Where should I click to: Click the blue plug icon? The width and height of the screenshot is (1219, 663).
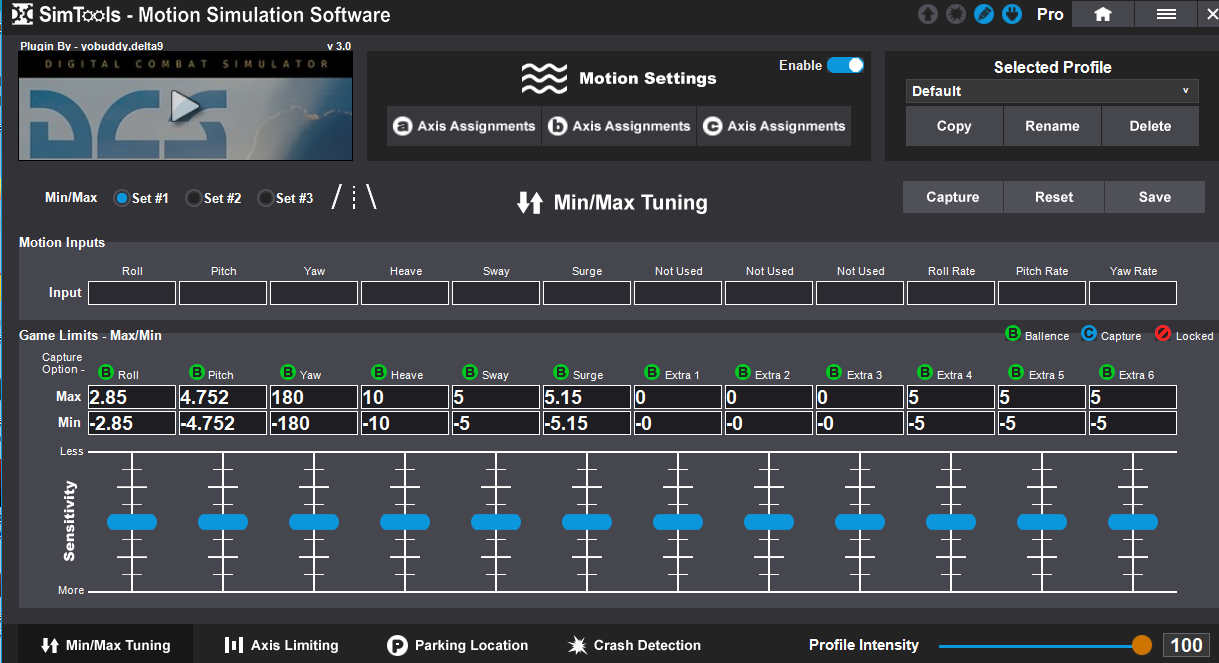(x=1011, y=15)
